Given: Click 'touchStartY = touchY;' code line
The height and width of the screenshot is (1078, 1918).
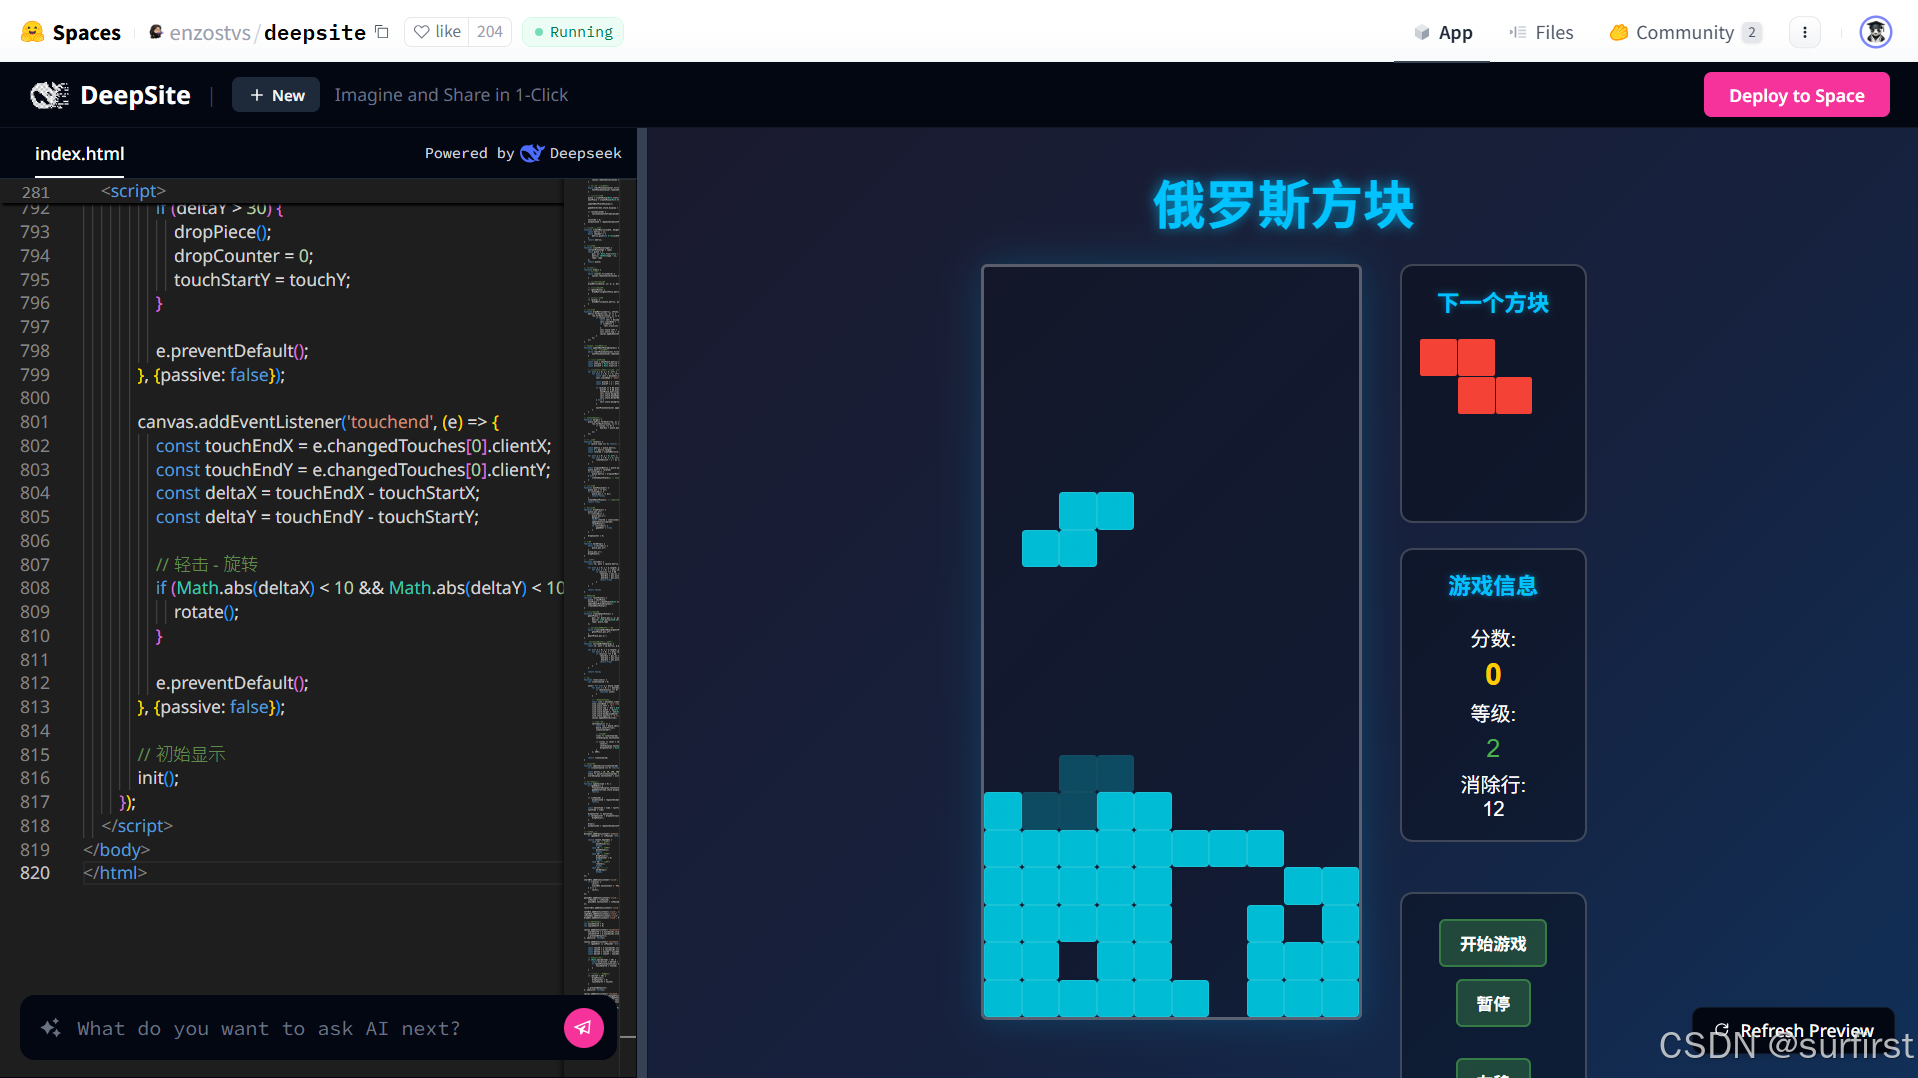Looking at the screenshot, I should point(262,280).
